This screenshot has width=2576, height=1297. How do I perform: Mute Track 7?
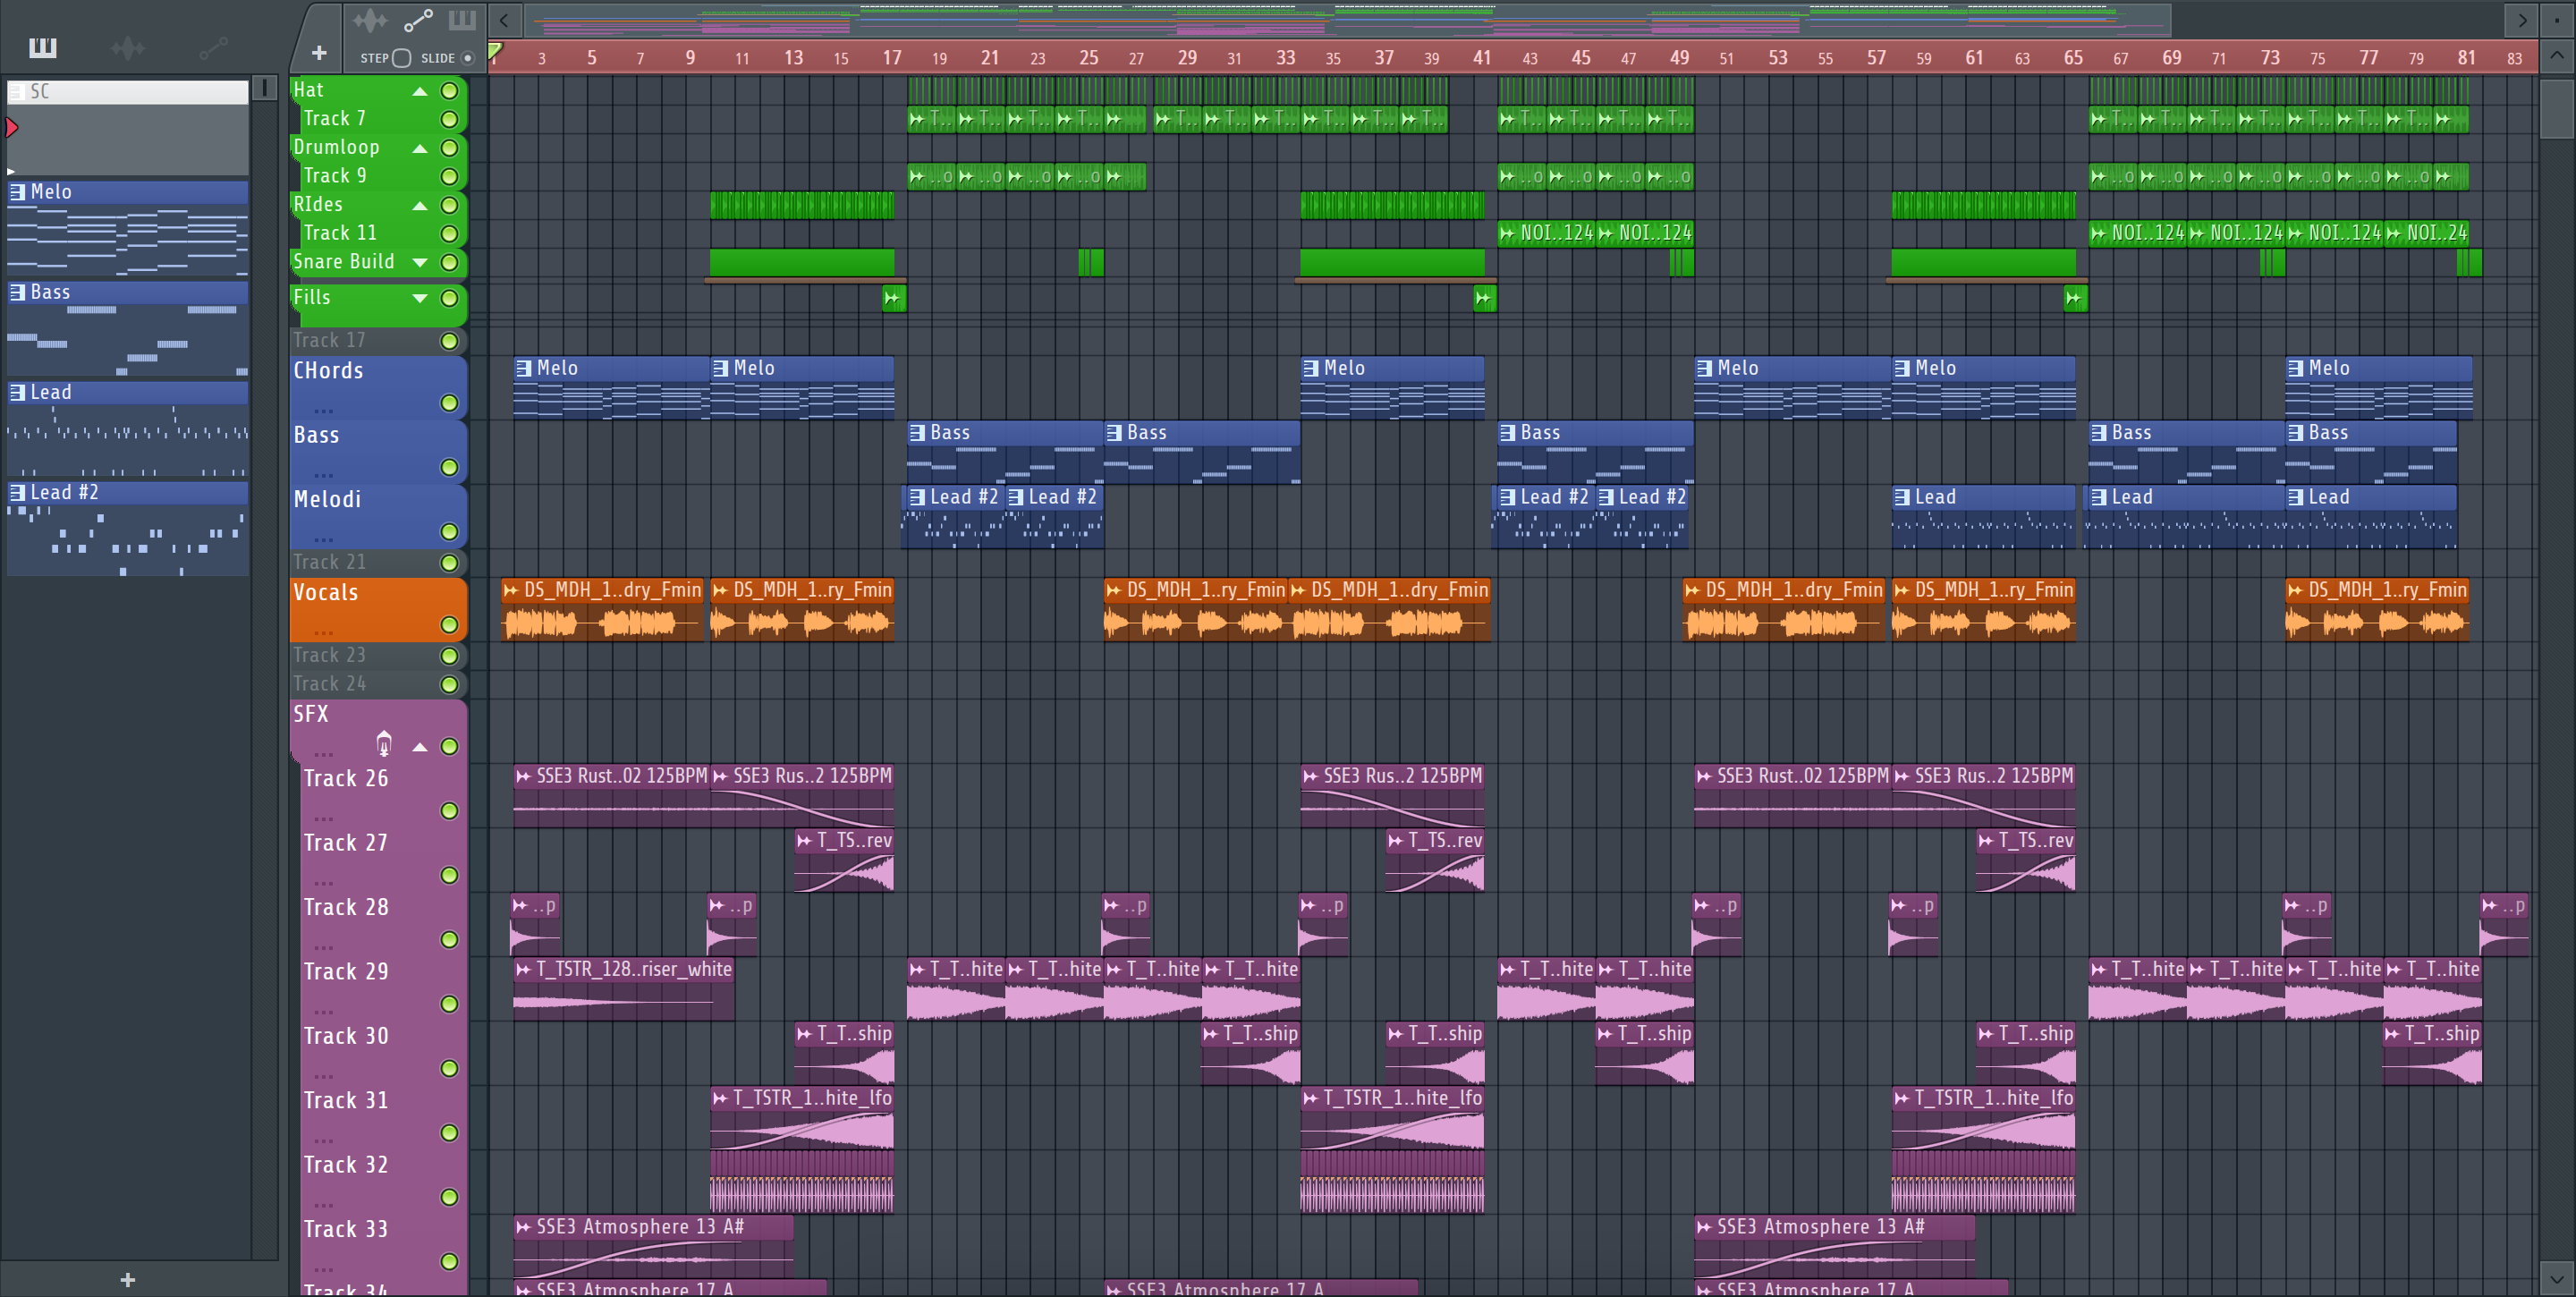pos(450,119)
